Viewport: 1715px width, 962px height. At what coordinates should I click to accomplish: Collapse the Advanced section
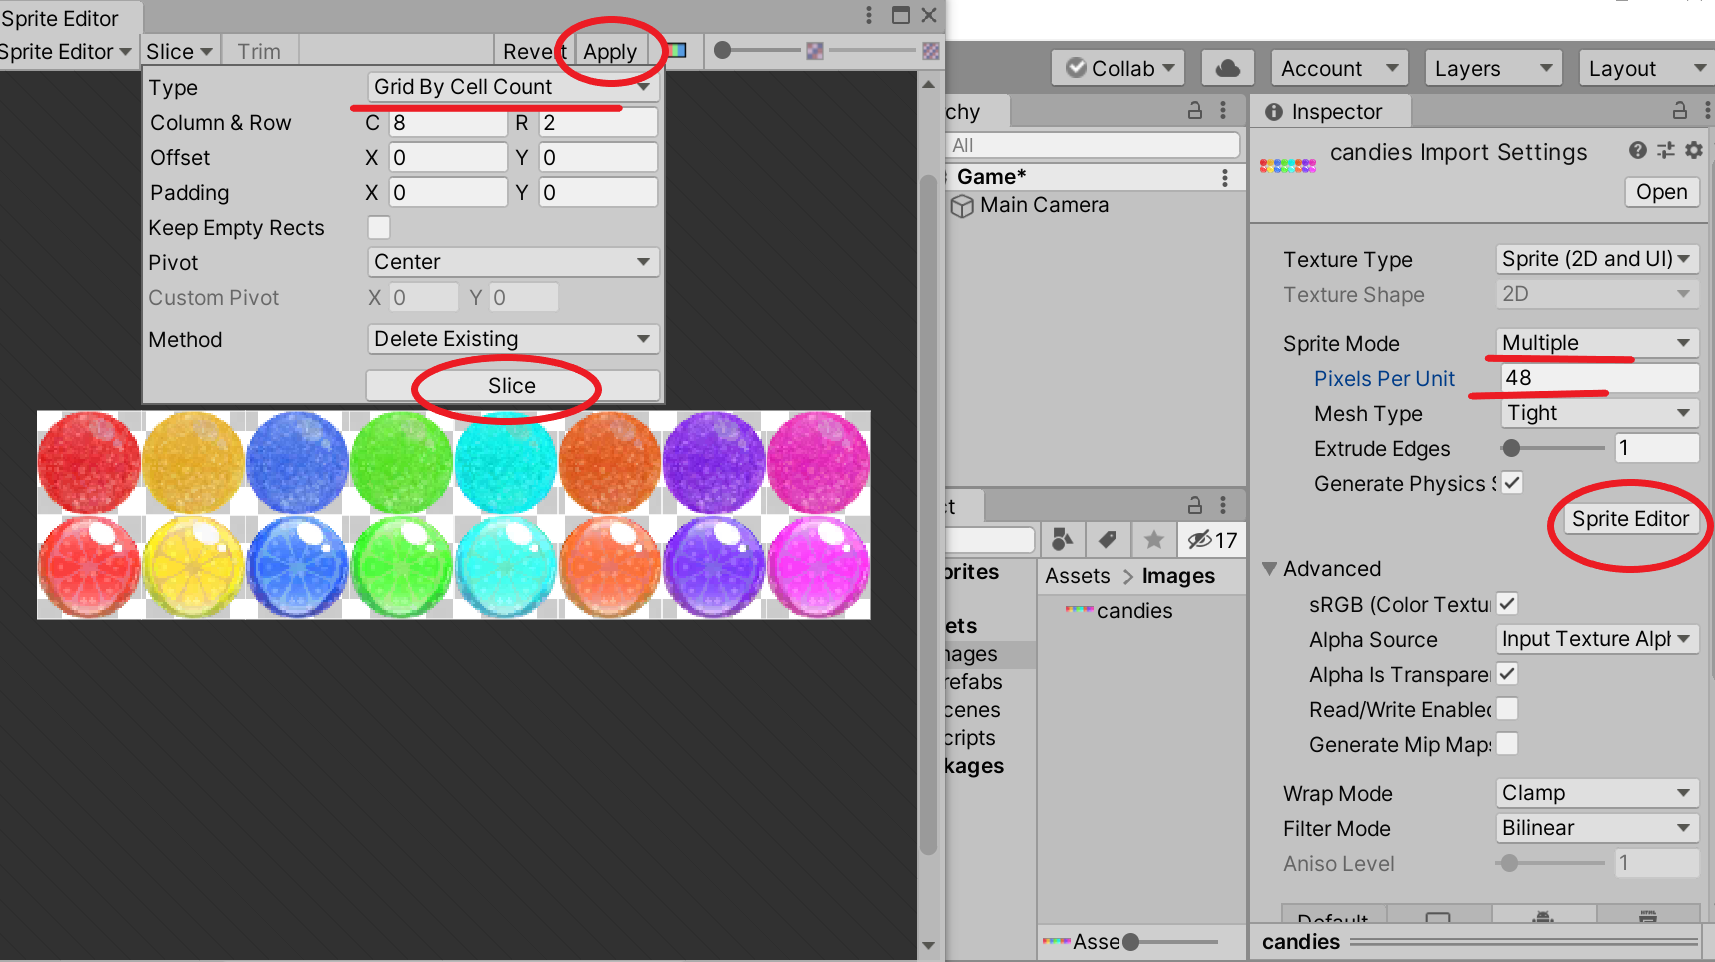[x=1270, y=569]
